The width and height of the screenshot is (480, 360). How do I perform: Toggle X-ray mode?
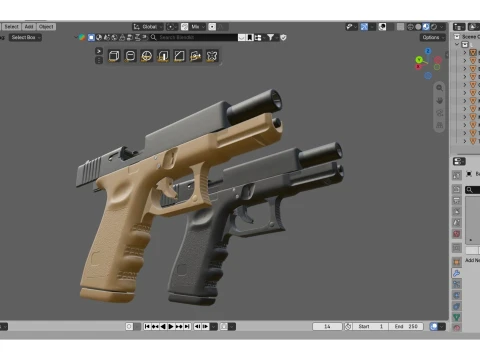[x=401, y=27]
